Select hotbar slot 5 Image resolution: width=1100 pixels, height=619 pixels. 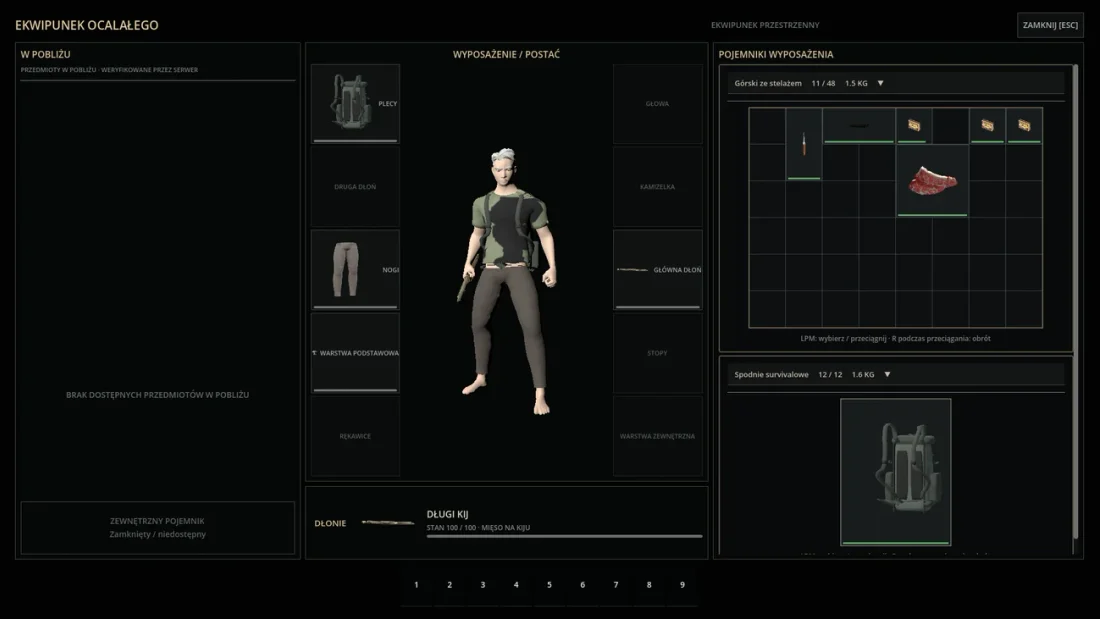coord(549,585)
